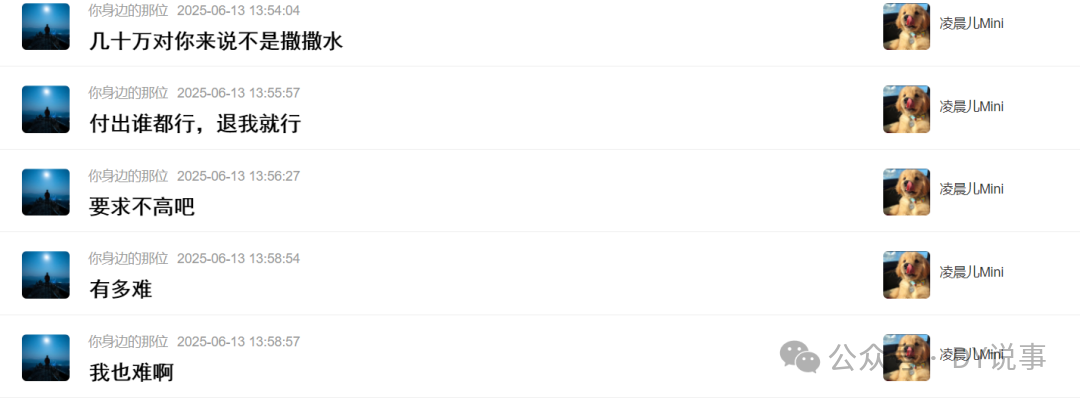
Task: Select the message text 有多难
Action: tap(121, 289)
